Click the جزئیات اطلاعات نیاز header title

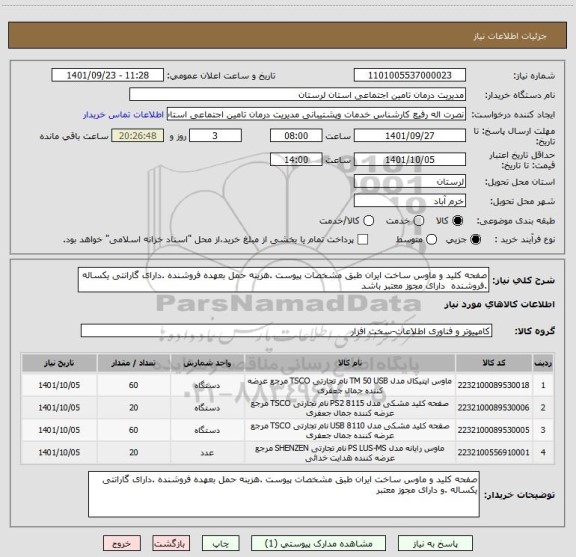[510, 36]
